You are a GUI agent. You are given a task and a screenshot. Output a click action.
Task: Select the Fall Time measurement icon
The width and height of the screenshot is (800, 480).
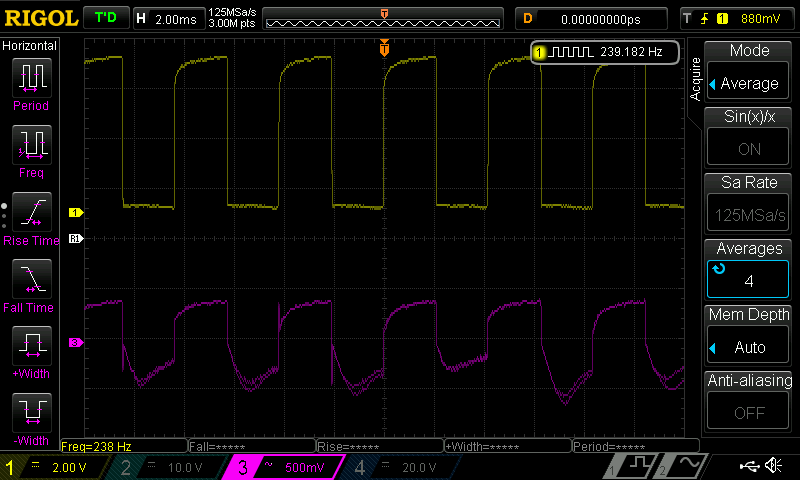[x=32, y=279]
